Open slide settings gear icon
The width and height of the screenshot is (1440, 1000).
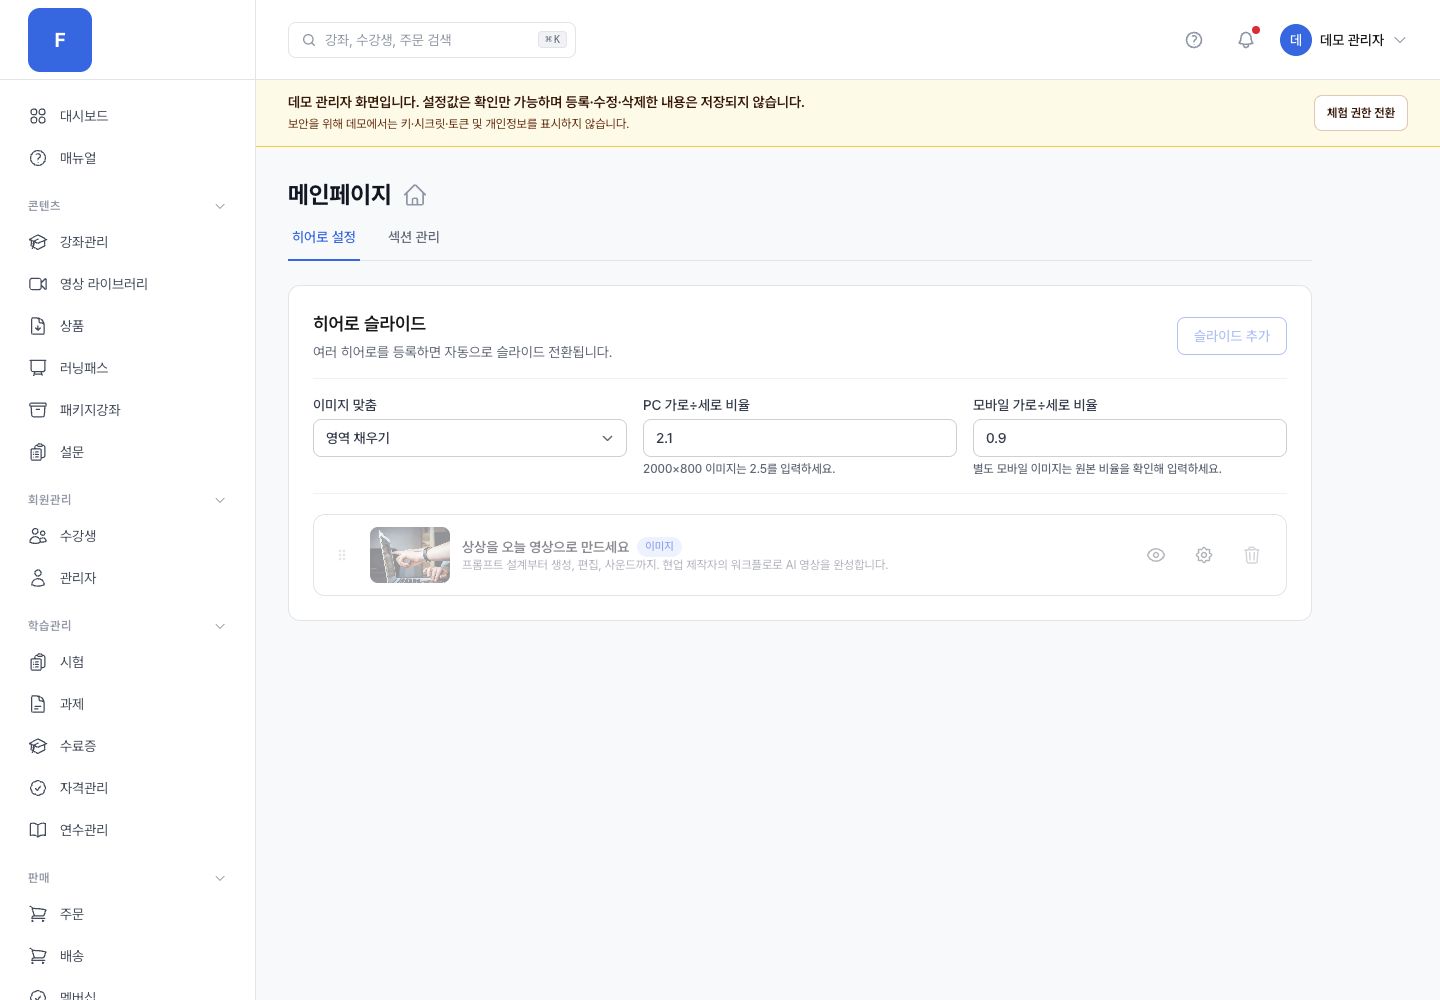coord(1204,555)
